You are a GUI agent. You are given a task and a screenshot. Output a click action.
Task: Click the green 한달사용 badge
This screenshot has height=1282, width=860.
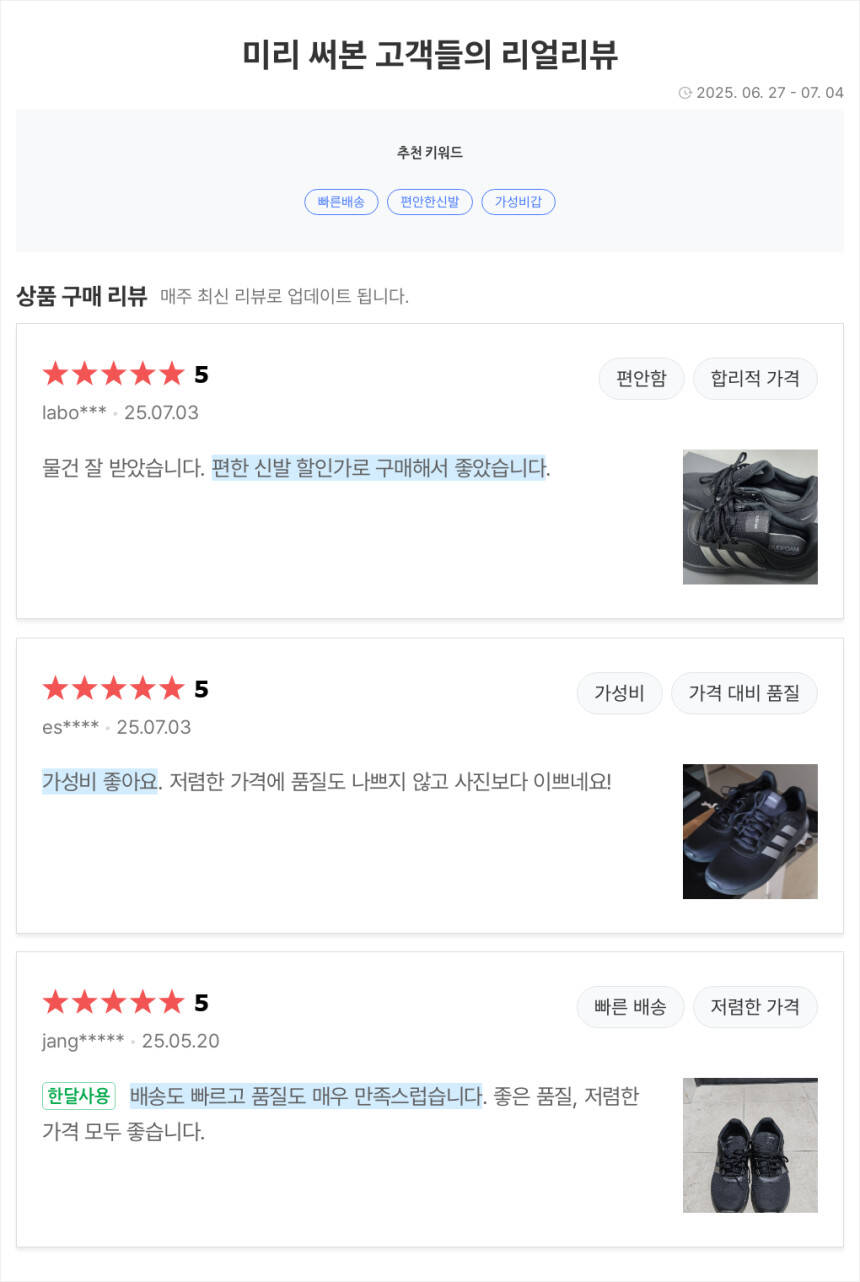pos(79,1096)
